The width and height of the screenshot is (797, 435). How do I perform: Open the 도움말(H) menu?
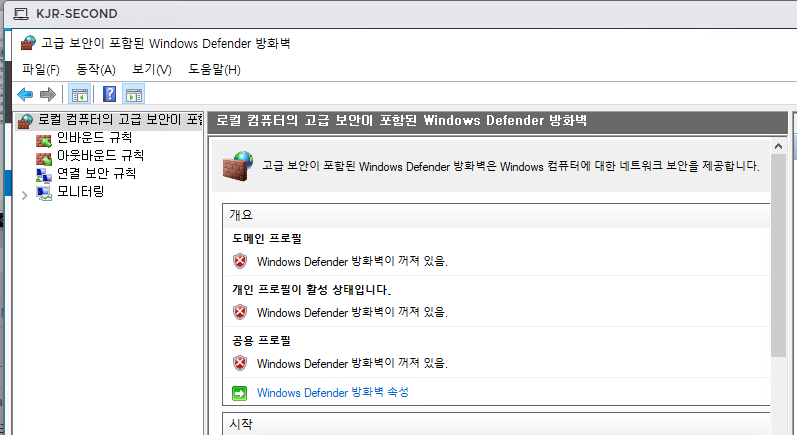(x=214, y=70)
